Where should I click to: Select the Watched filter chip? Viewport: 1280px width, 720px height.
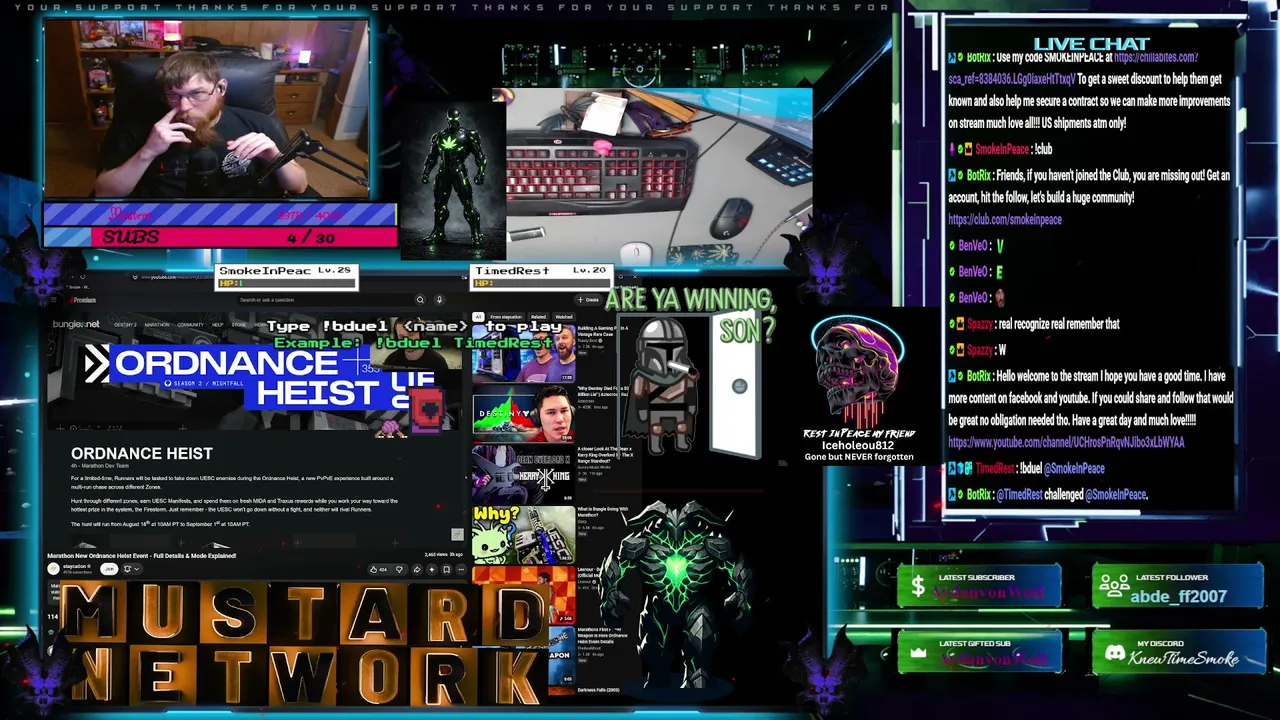564,317
